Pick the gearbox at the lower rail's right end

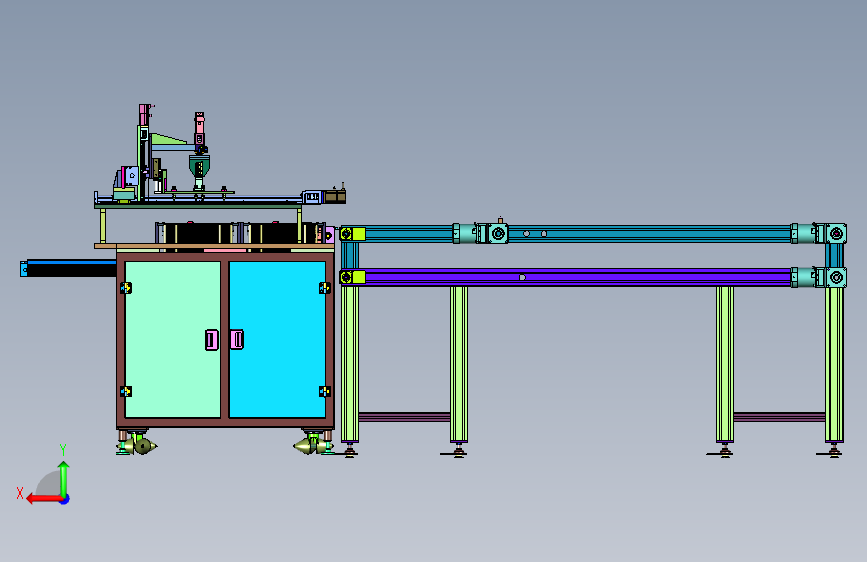tap(835, 277)
